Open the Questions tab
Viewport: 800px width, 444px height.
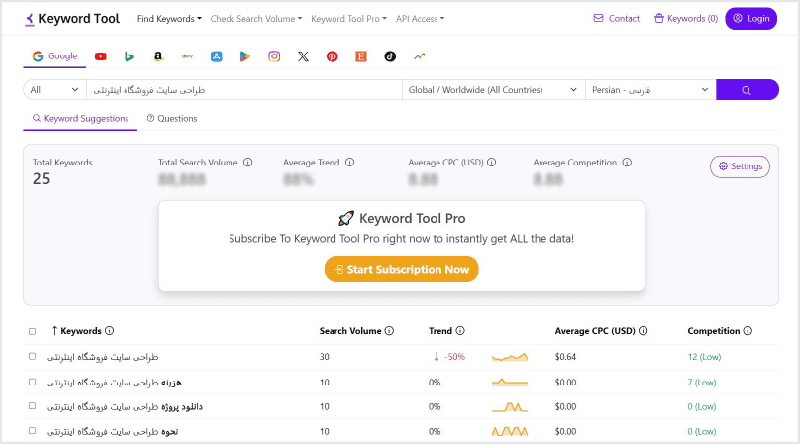tap(172, 118)
